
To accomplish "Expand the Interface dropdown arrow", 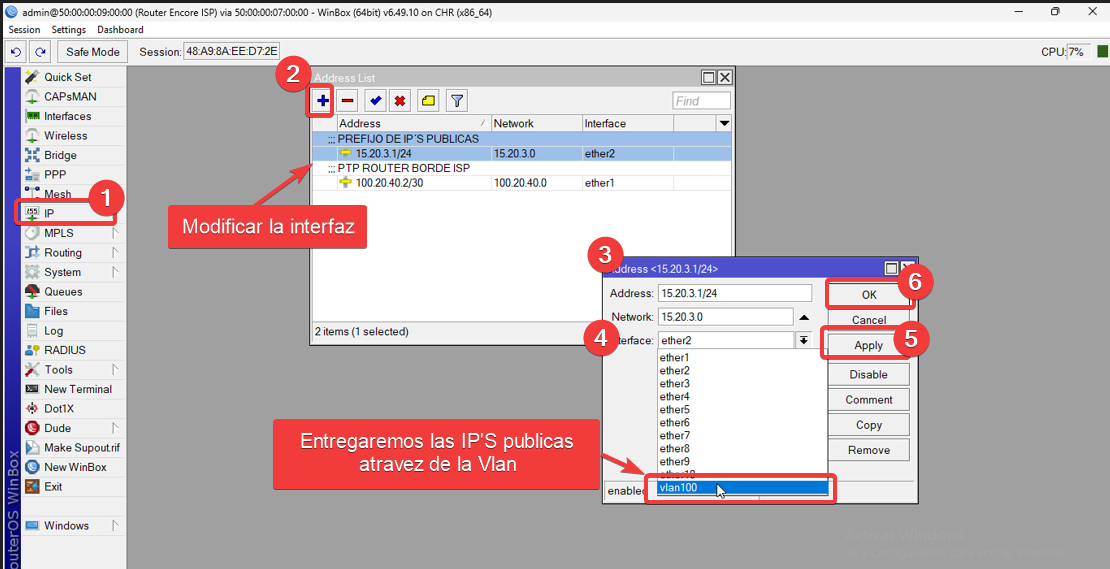I will pos(803,341).
